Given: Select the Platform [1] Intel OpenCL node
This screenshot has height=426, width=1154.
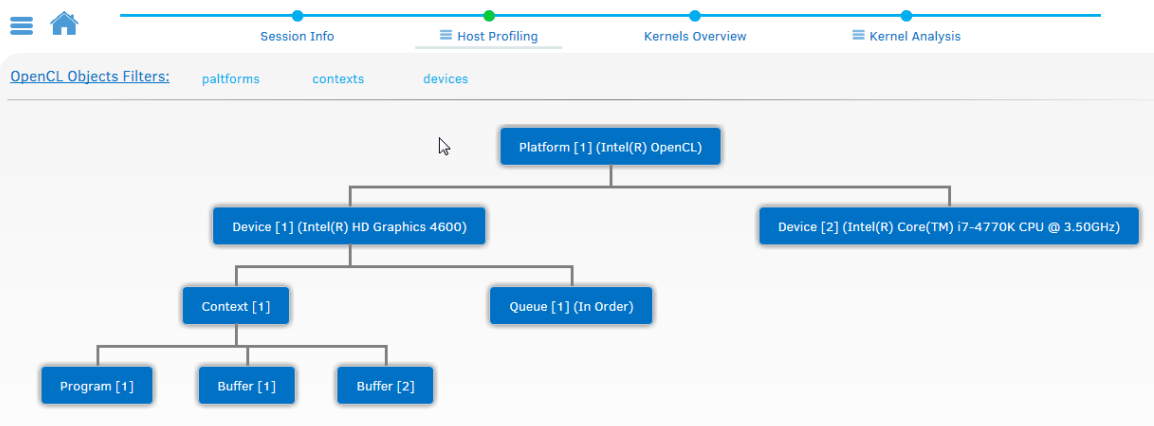Looking at the screenshot, I should pos(610,147).
